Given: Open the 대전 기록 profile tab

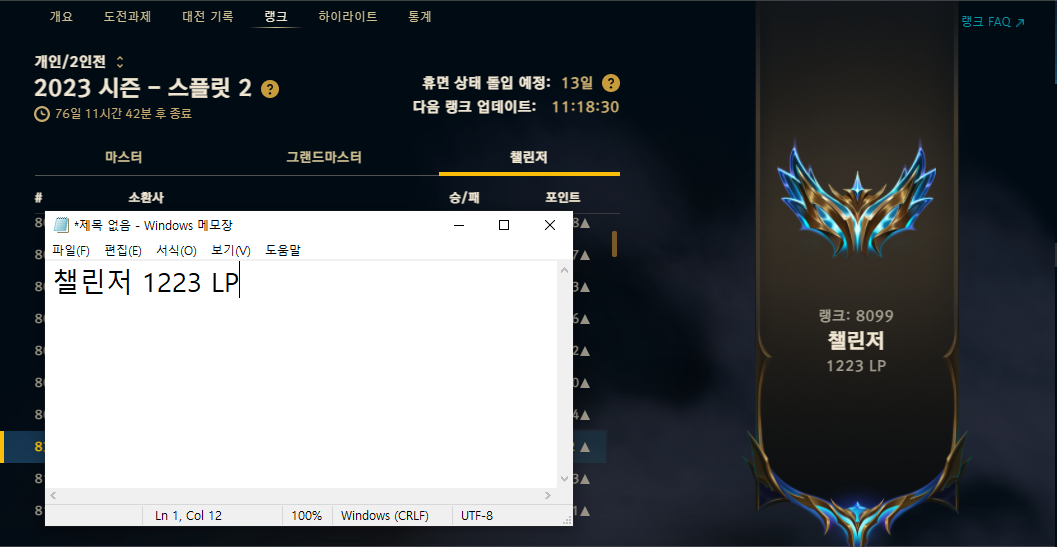Looking at the screenshot, I should pos(208,17).
